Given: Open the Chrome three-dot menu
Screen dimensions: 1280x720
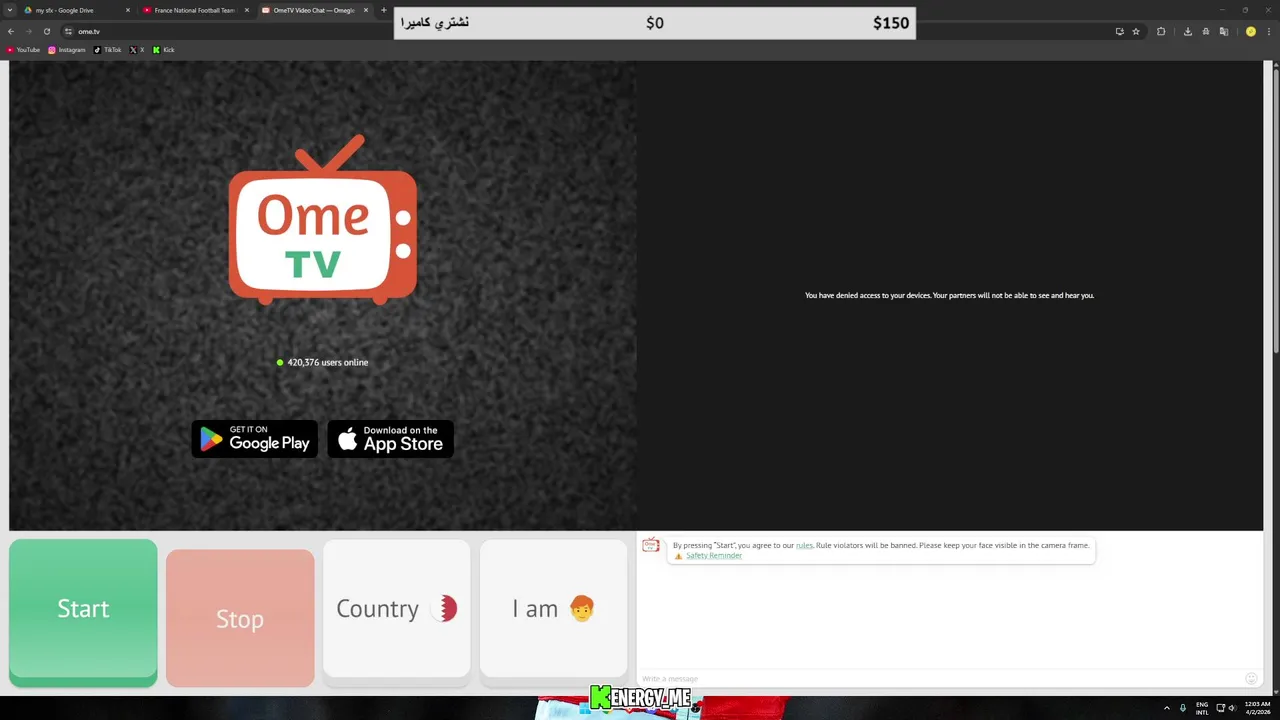Looking at the screenshot, I should (1269, 31).
